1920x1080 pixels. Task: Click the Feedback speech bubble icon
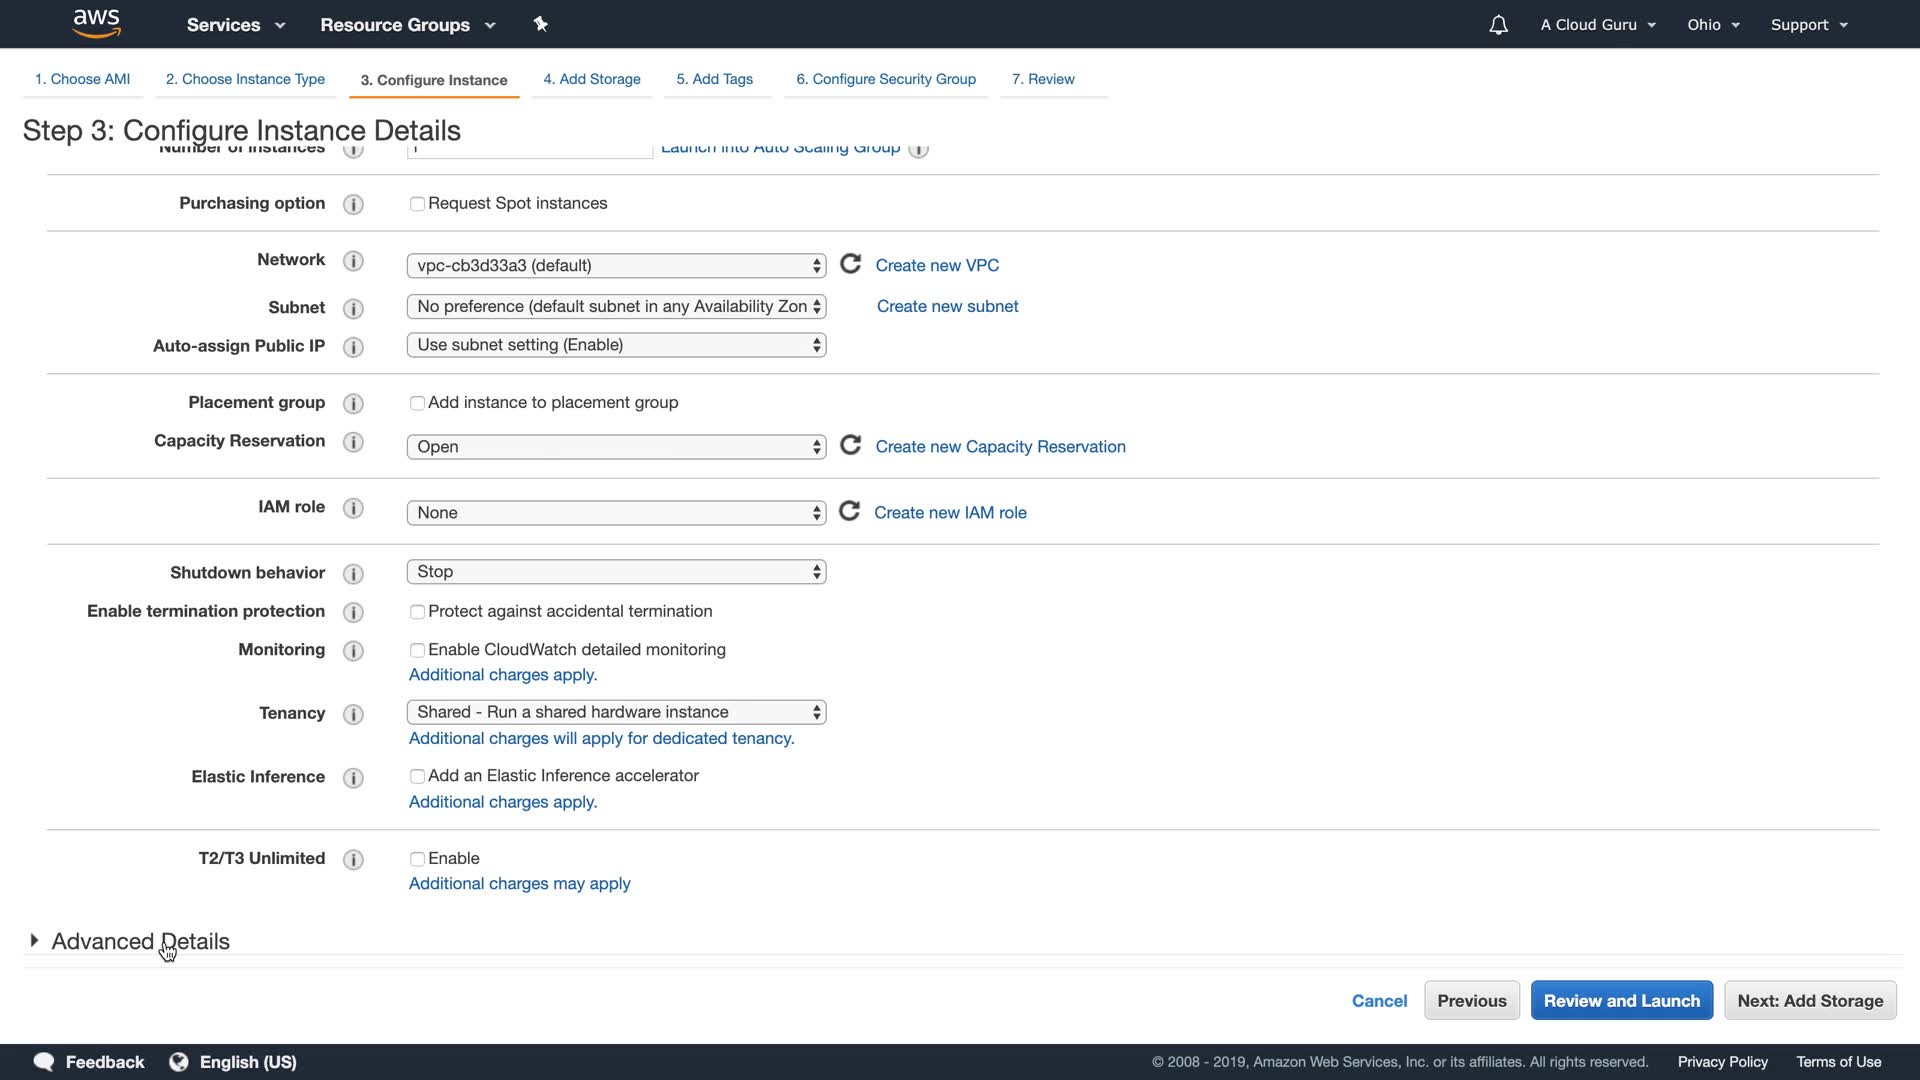pyautogui.click(x=44, y=1061)
